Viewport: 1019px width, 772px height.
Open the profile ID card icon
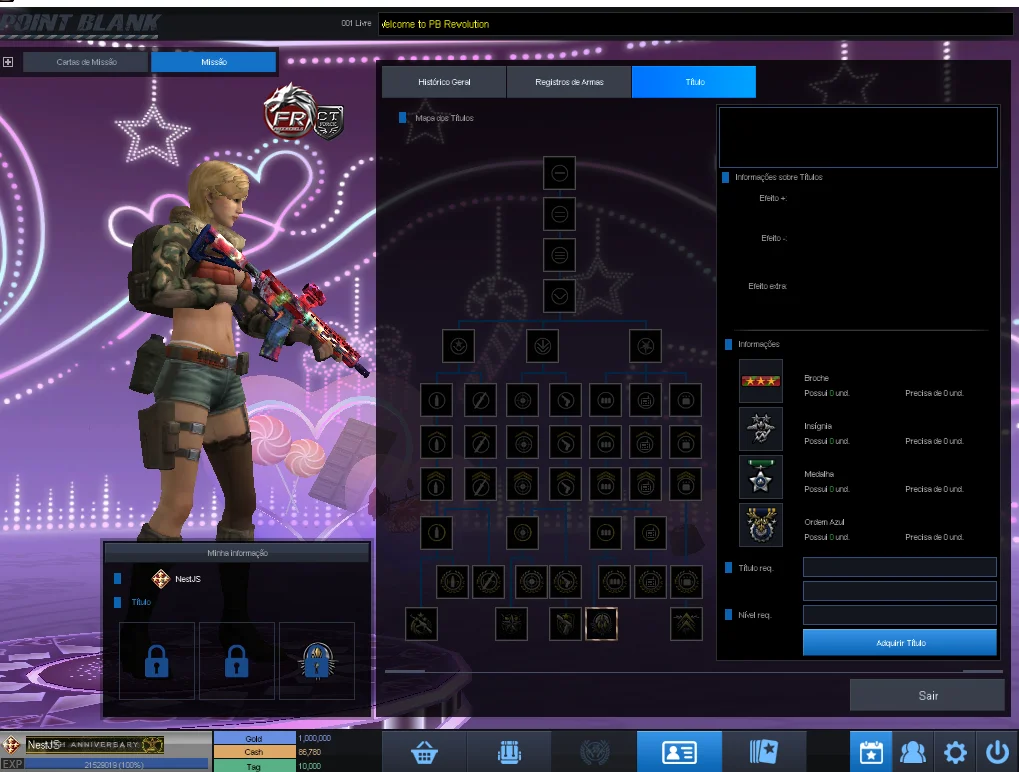[x=679, y=753]
